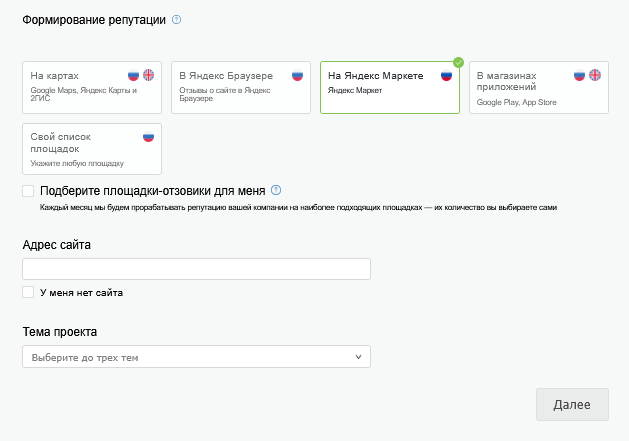Click the chevron arrow in the Выберите до трех тем field
Viewport: 629px width, 441px height.
coord(358,356)
